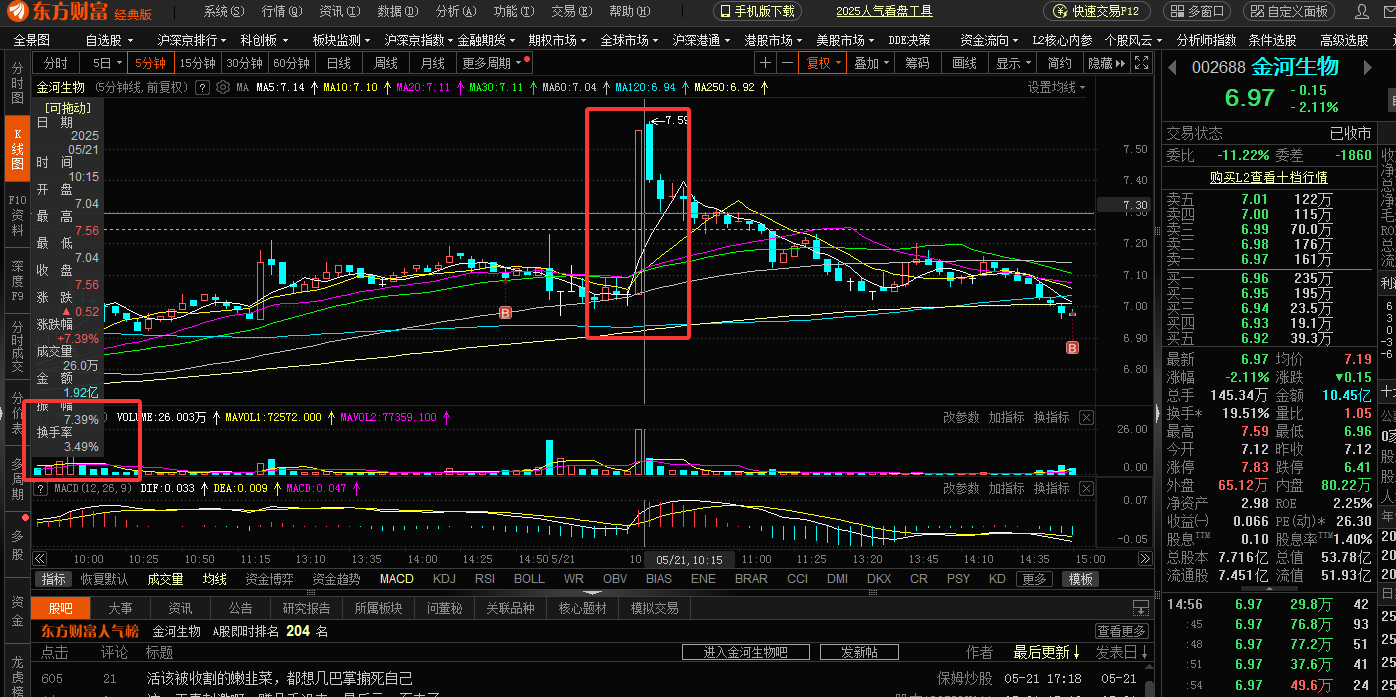Click the up arrow beside MA5 value

(x=314, y=87)
